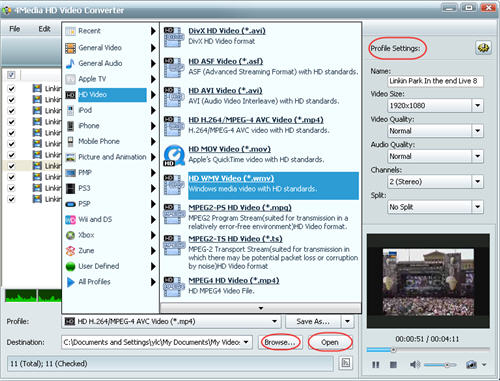
Task: Open the Save As arrow dropdown
Action: tap(347, 322)
